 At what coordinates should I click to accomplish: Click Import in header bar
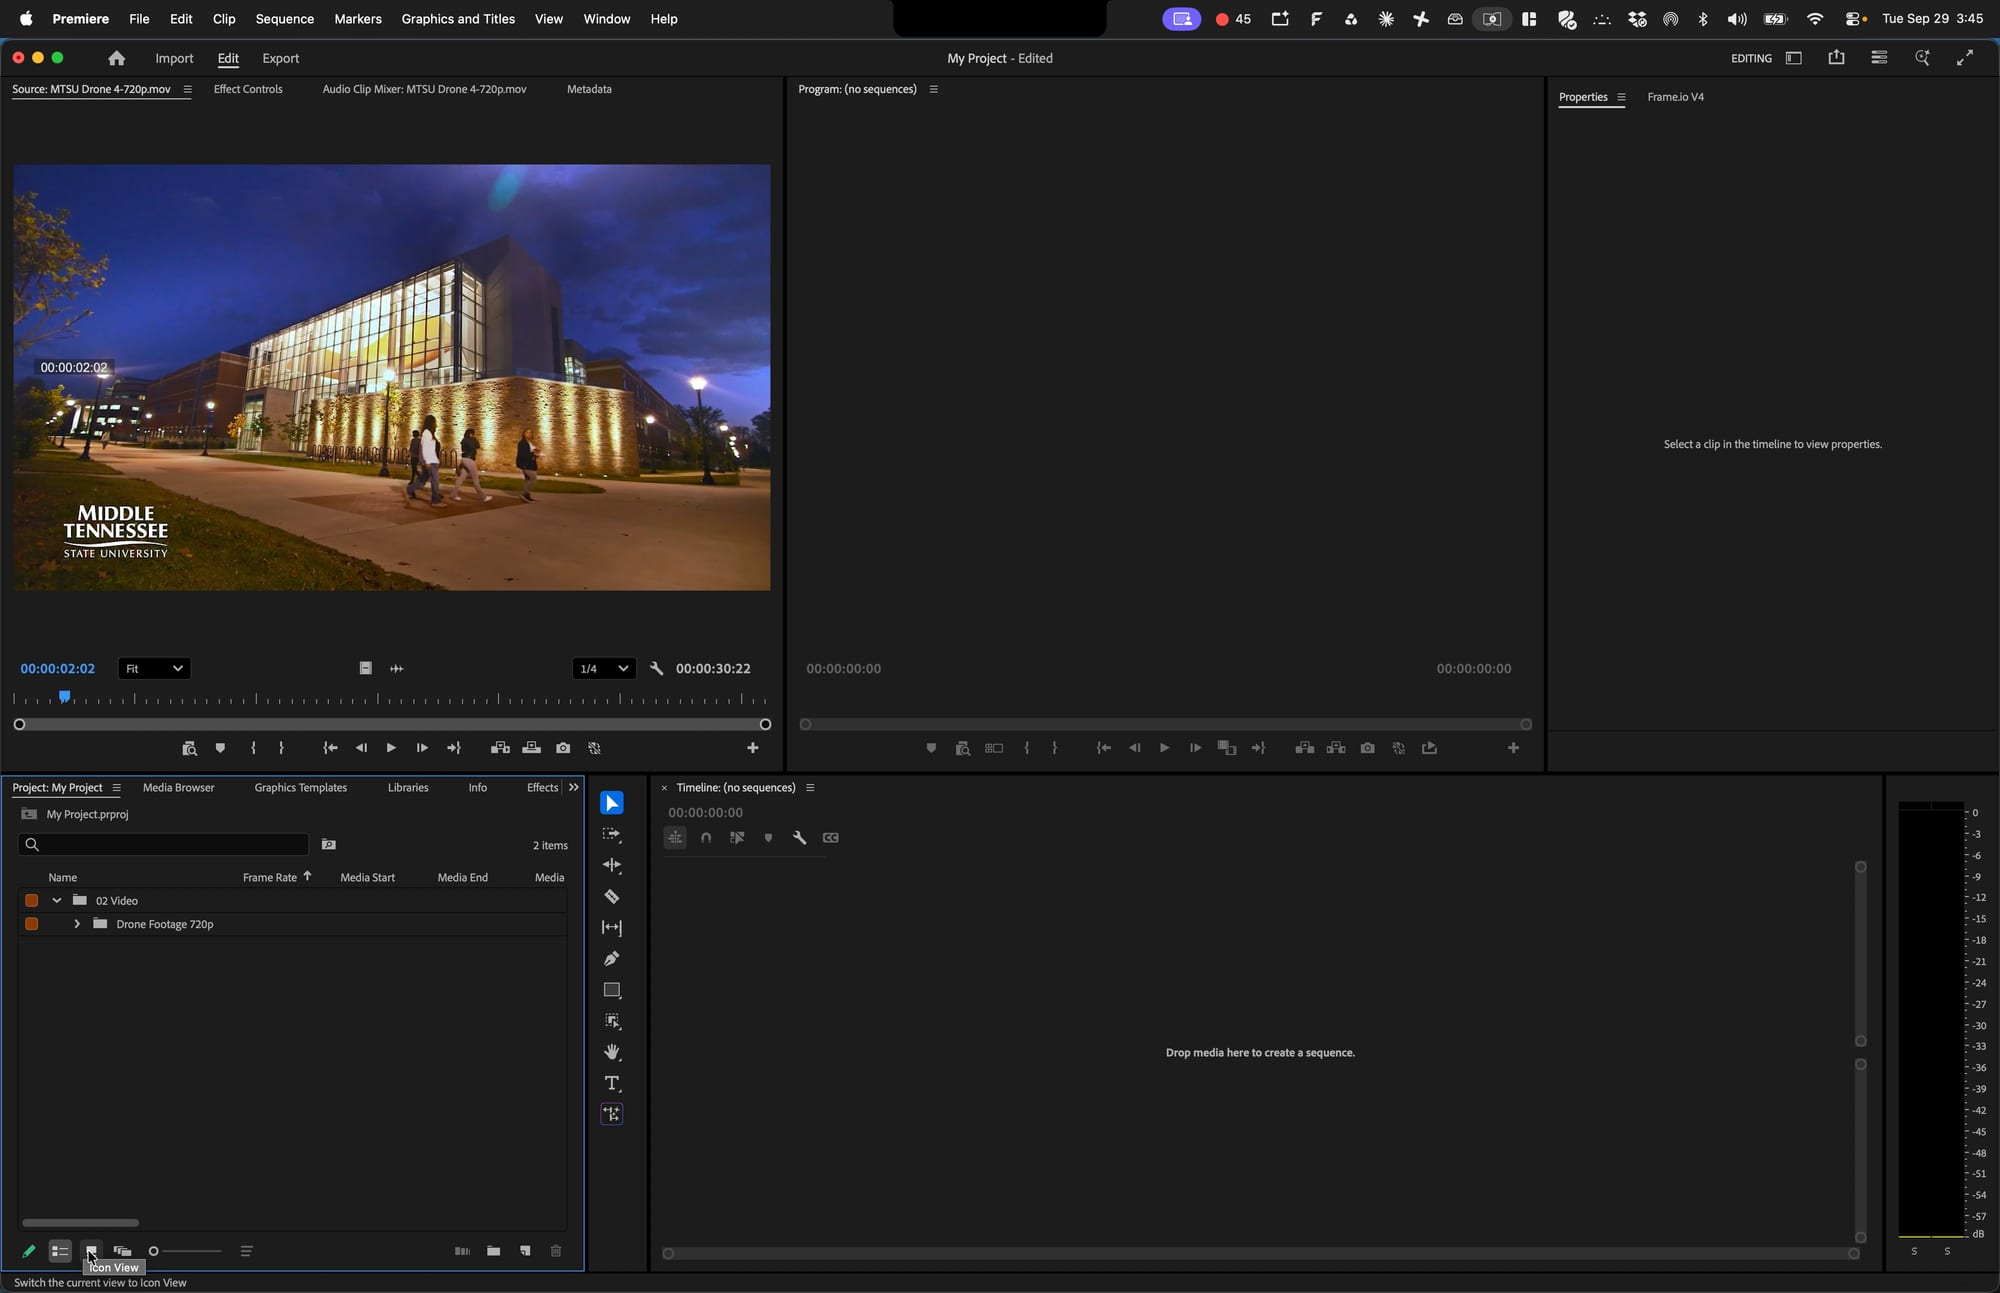tap(174, 58)
